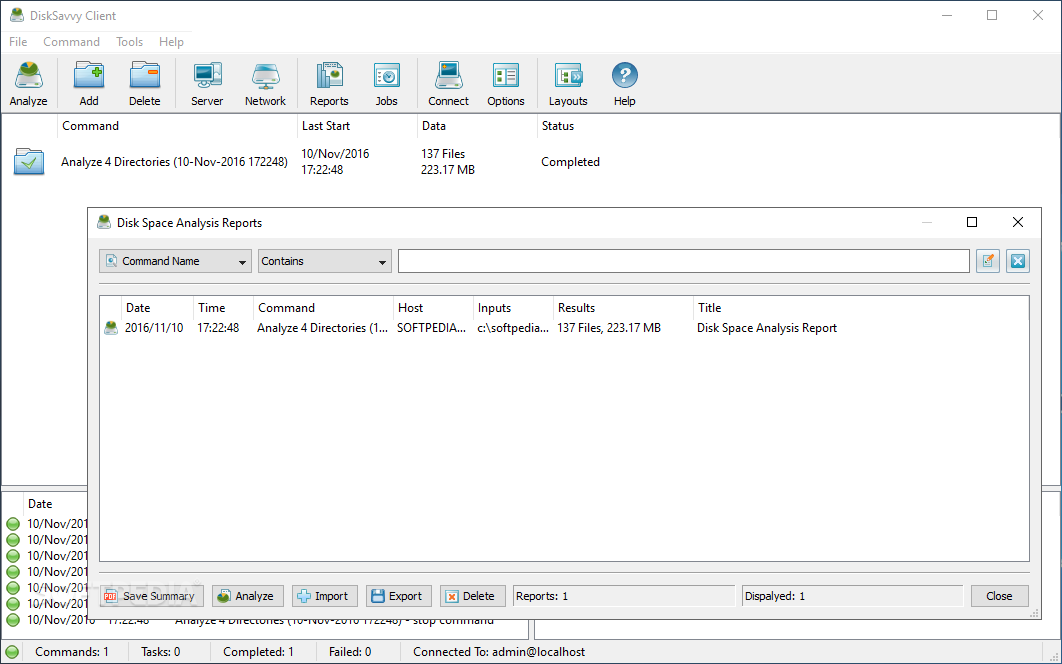1062x664 pixels.
Task: Click the Completed status text in main window
Action: pyautogui.click(x=570, y=162)
